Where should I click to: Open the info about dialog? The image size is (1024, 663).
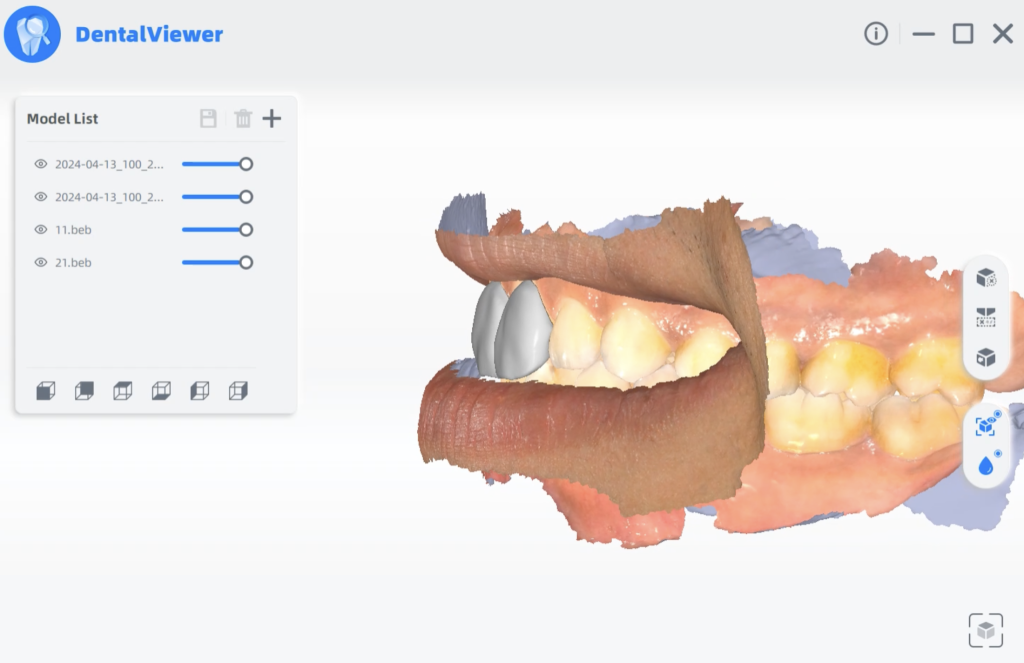click(x=876, y=33)
